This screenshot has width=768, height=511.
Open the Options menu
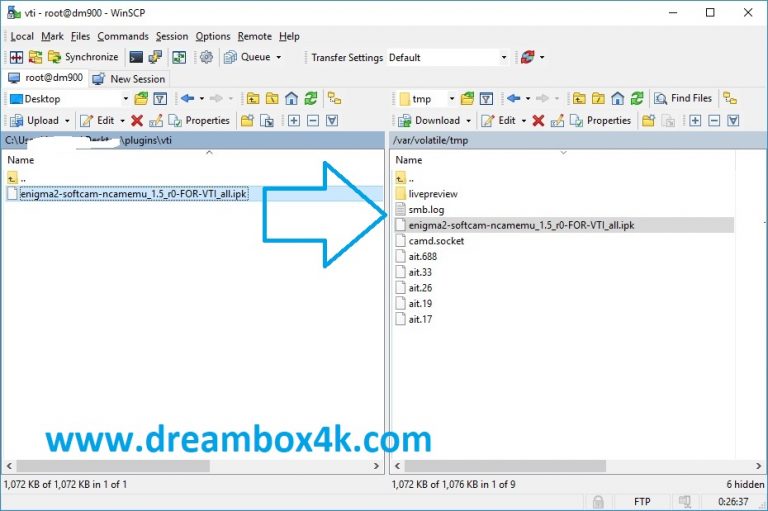coord(213,36)
